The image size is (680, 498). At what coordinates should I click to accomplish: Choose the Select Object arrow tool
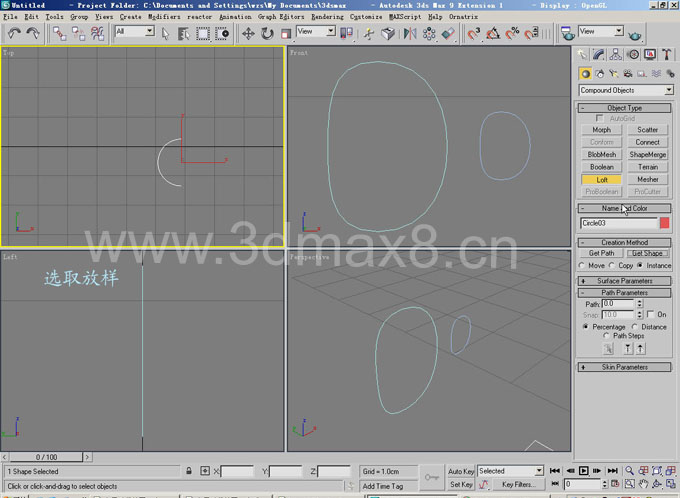pos(165,33)
